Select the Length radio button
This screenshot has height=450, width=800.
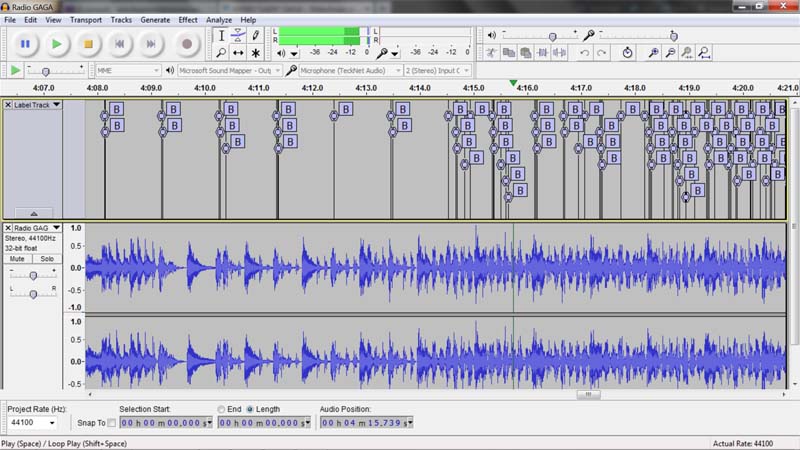point(250,409)
